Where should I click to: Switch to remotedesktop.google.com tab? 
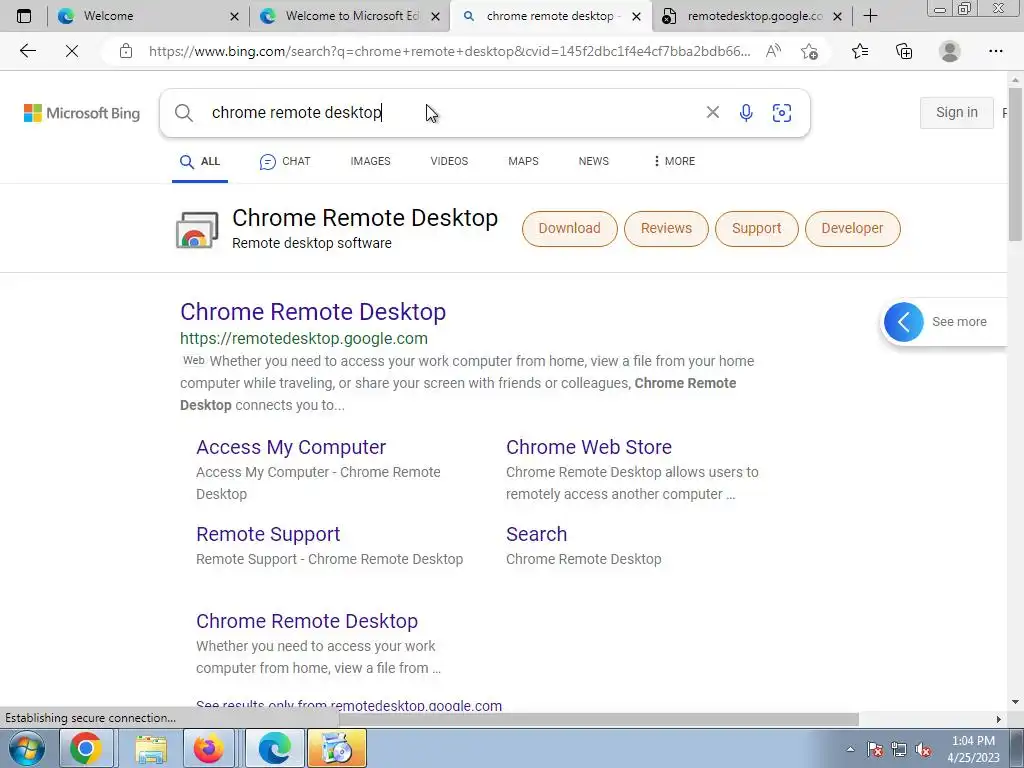point(752,16)
